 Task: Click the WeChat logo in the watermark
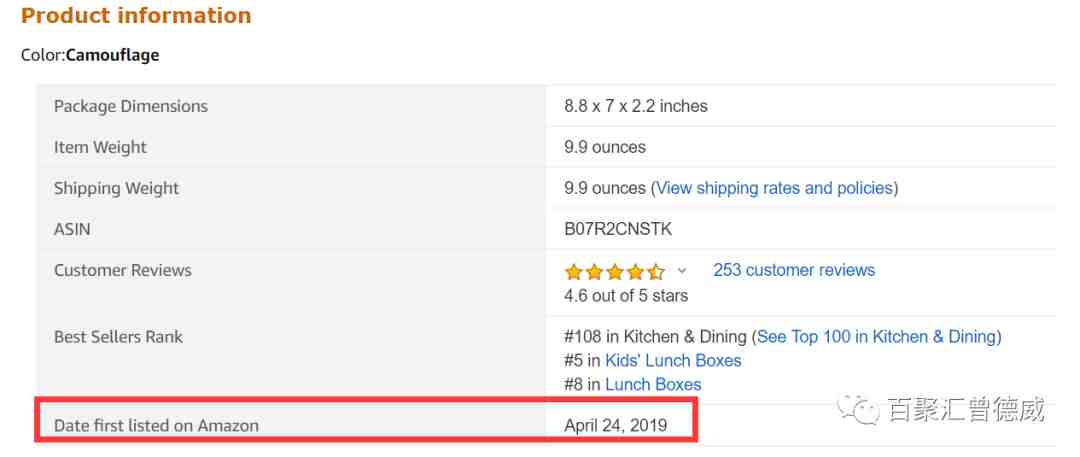tap(858, 410)
